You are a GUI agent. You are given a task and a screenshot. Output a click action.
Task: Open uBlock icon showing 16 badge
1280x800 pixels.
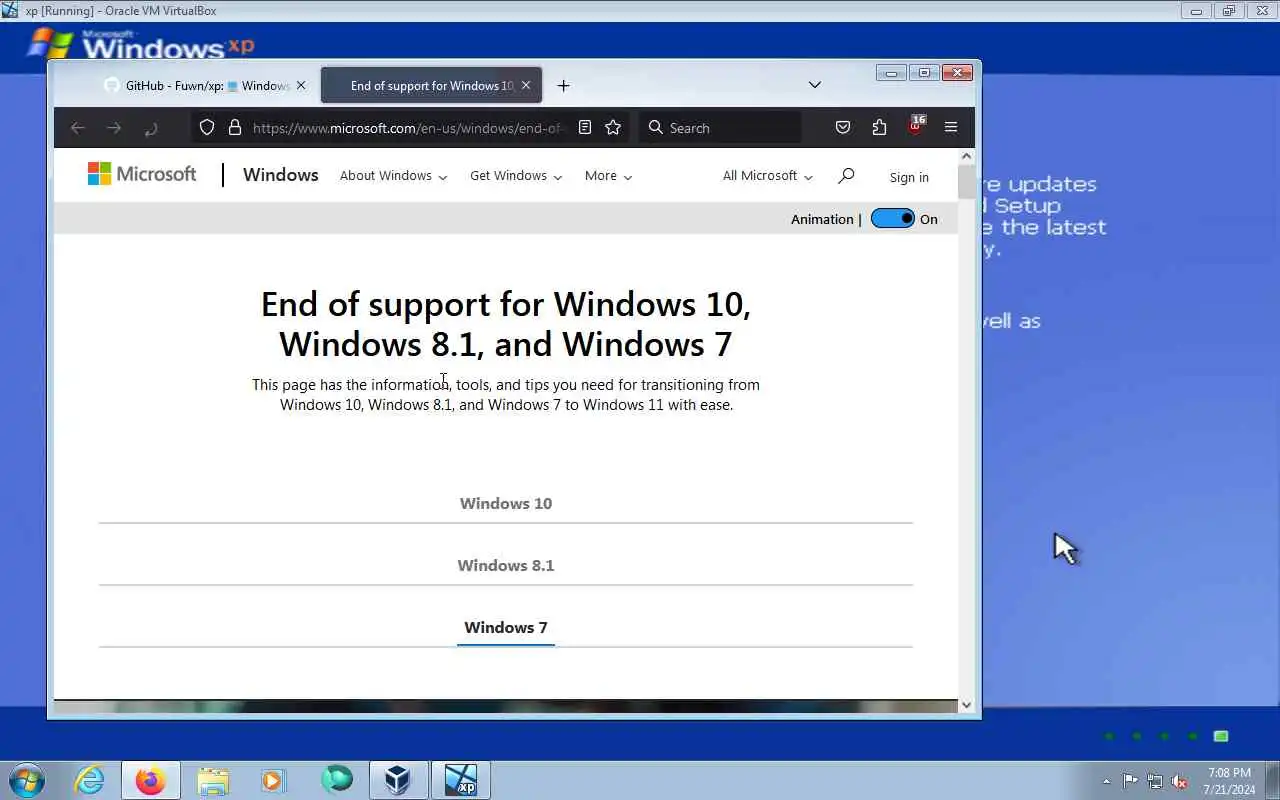coord(916,125)
